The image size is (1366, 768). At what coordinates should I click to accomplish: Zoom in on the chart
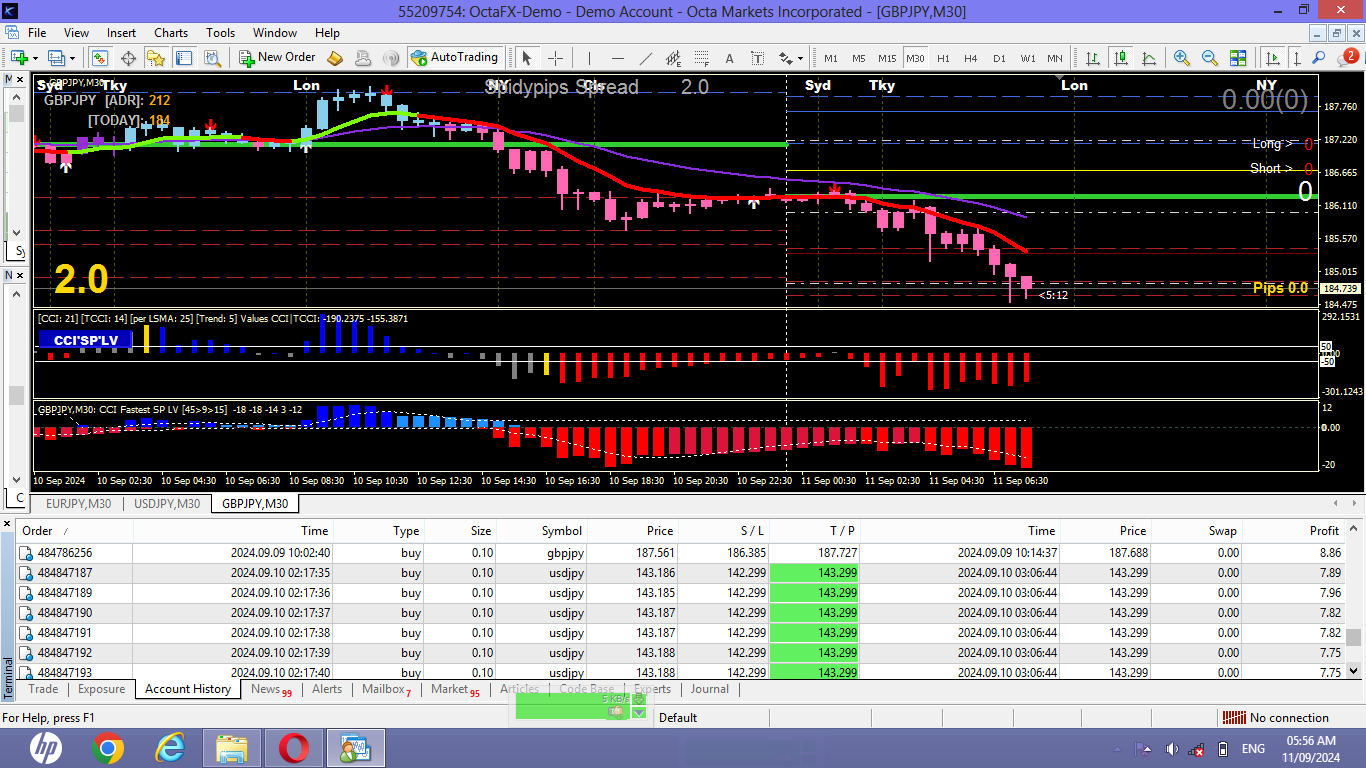(1182, 58)
